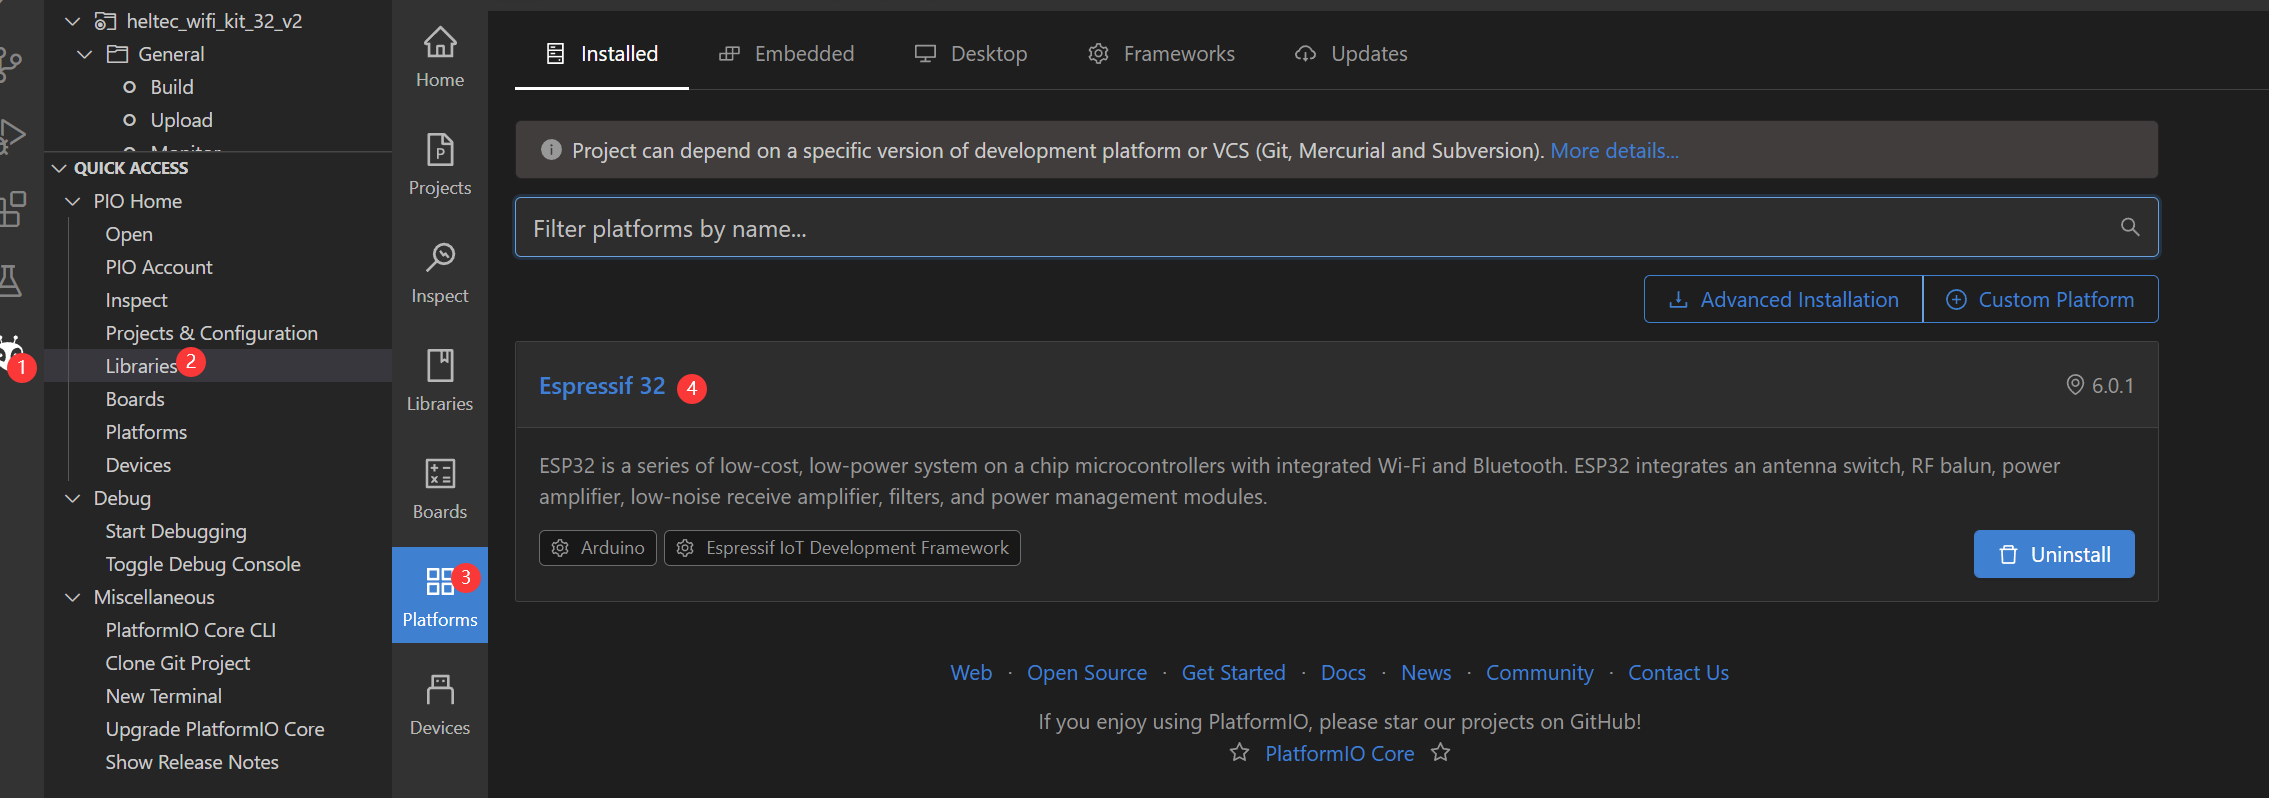Viewport: 2269px width, 798px height.
Task: Select Libraries in Quick Access tree
Action: tap(141, 366)
